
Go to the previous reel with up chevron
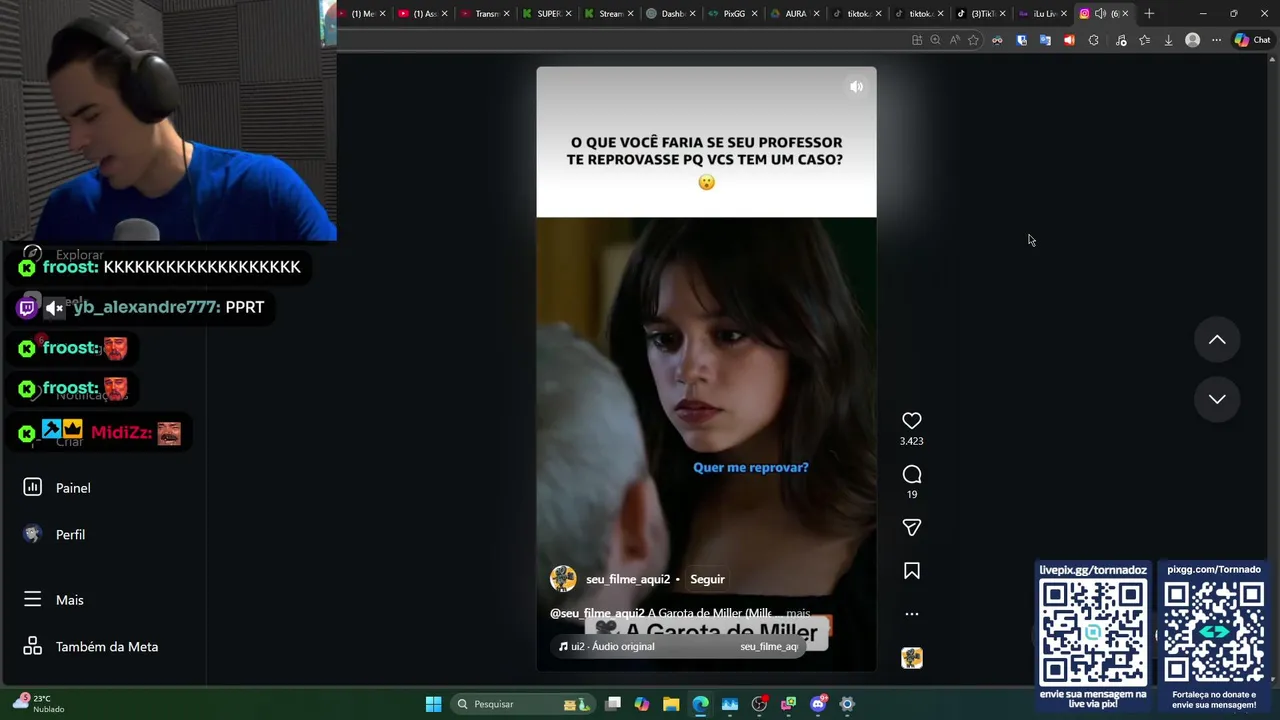1217,340
